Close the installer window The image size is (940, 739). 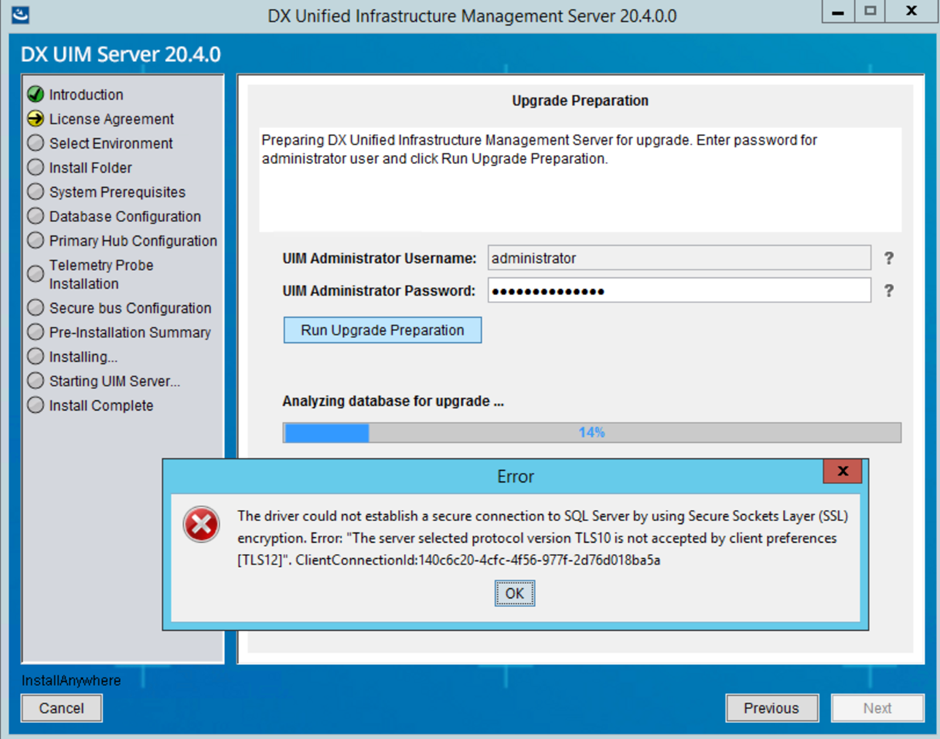coord(911,11)
